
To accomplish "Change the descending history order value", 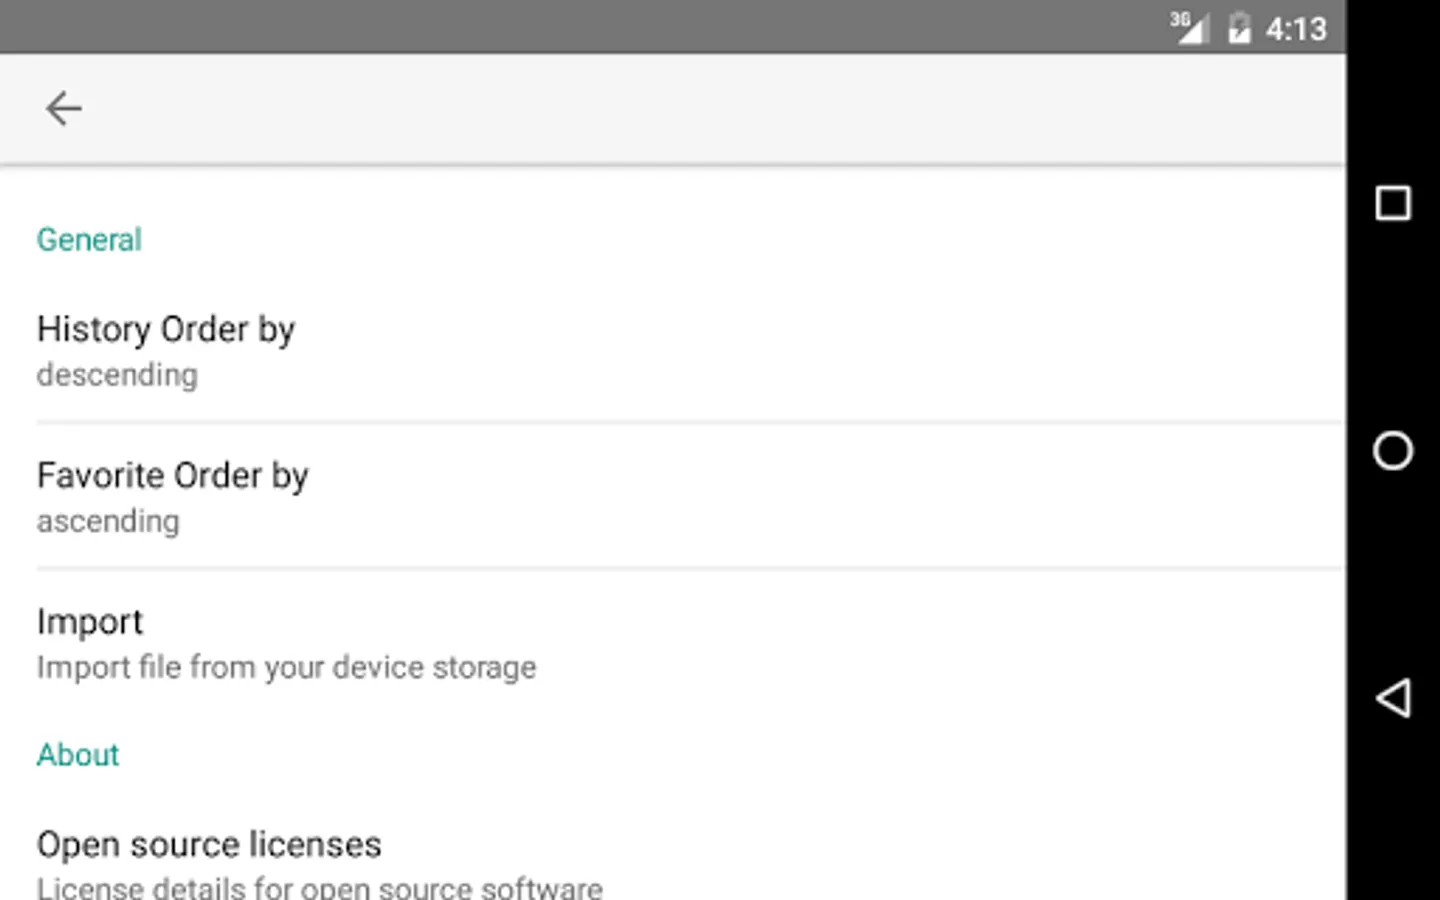I will click(117, 375).
